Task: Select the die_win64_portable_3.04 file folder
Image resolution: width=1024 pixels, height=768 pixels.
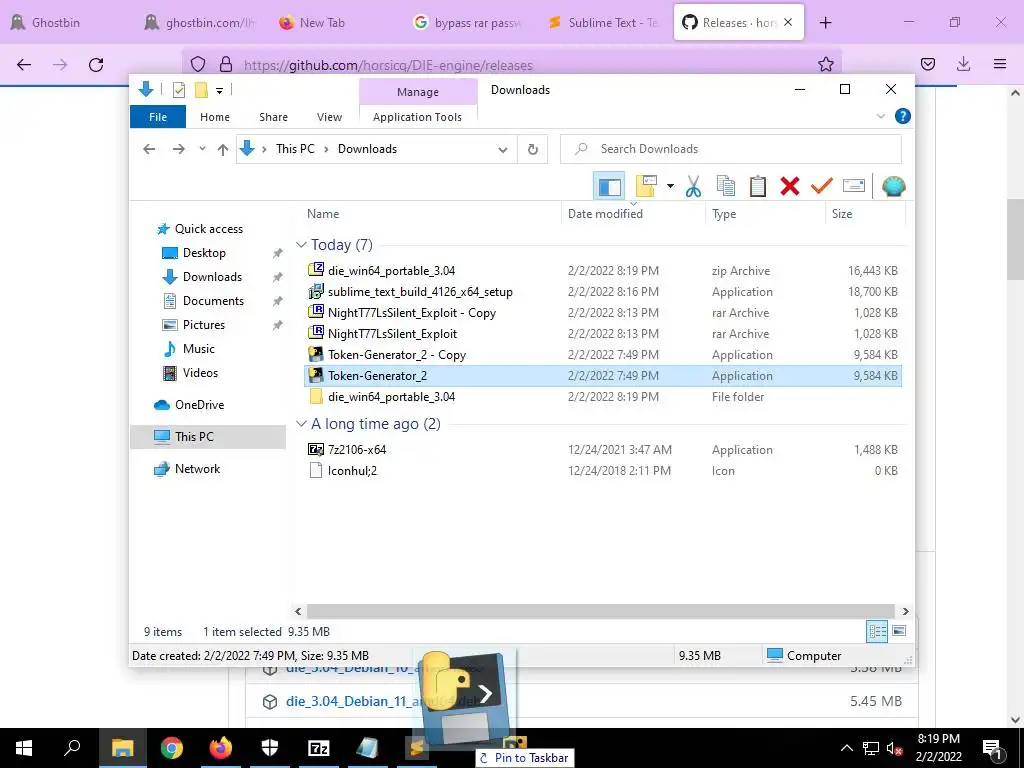Action: click(x=603, y=396)
